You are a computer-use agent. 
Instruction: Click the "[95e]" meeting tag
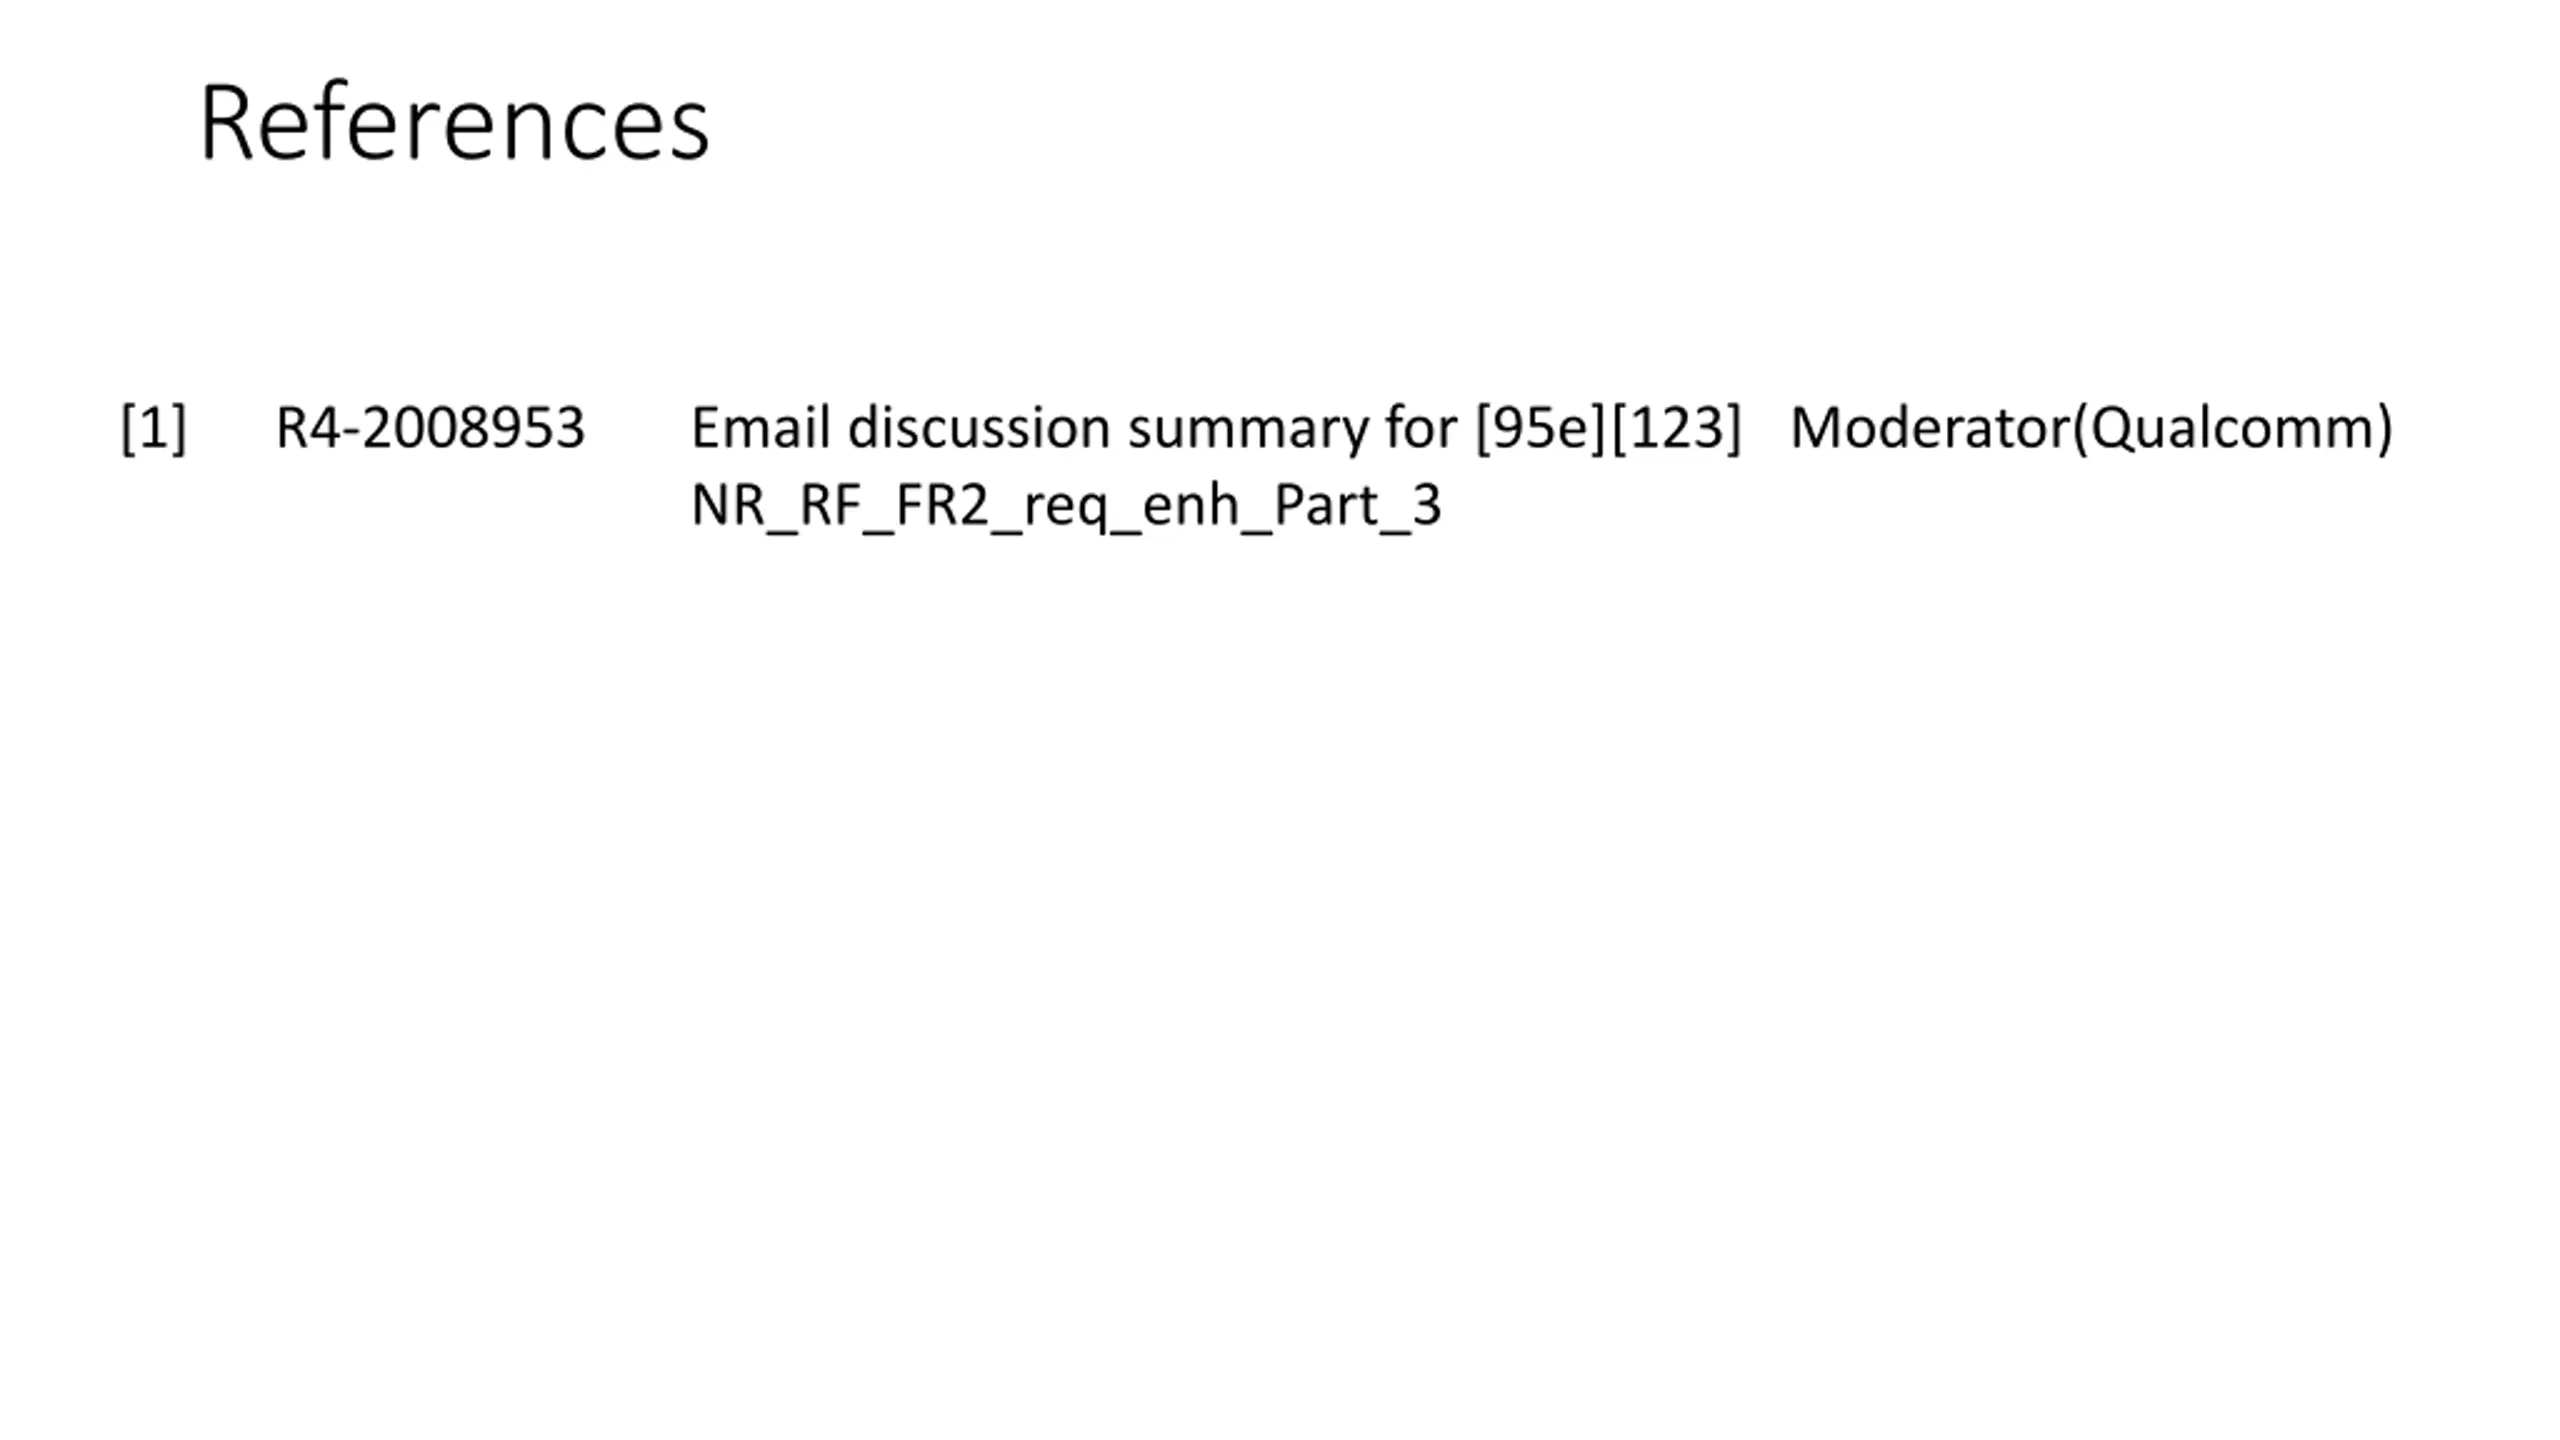tap(1540, 428)
